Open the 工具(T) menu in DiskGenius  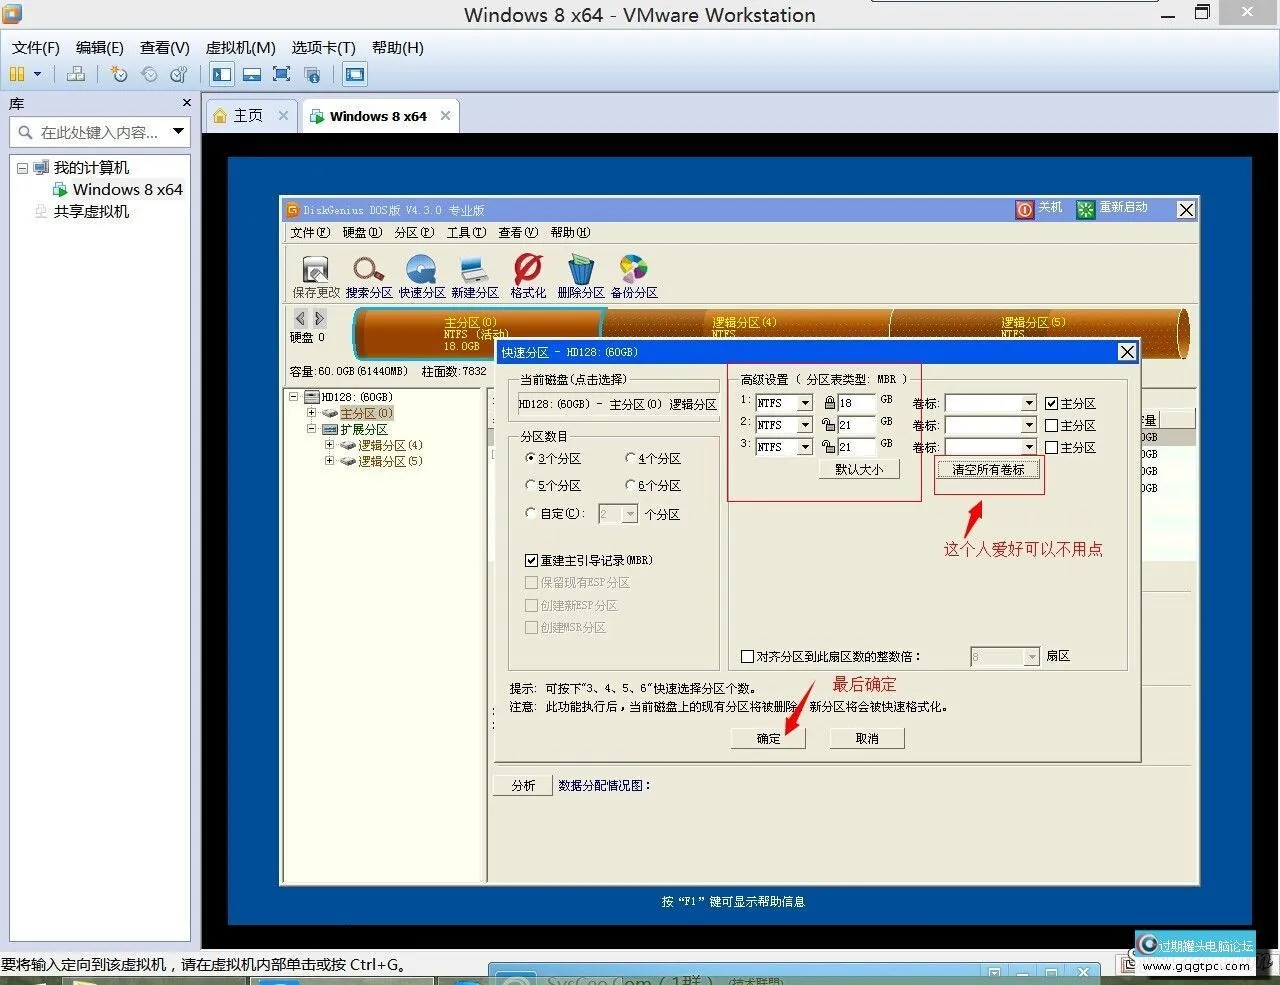point(465,233)
